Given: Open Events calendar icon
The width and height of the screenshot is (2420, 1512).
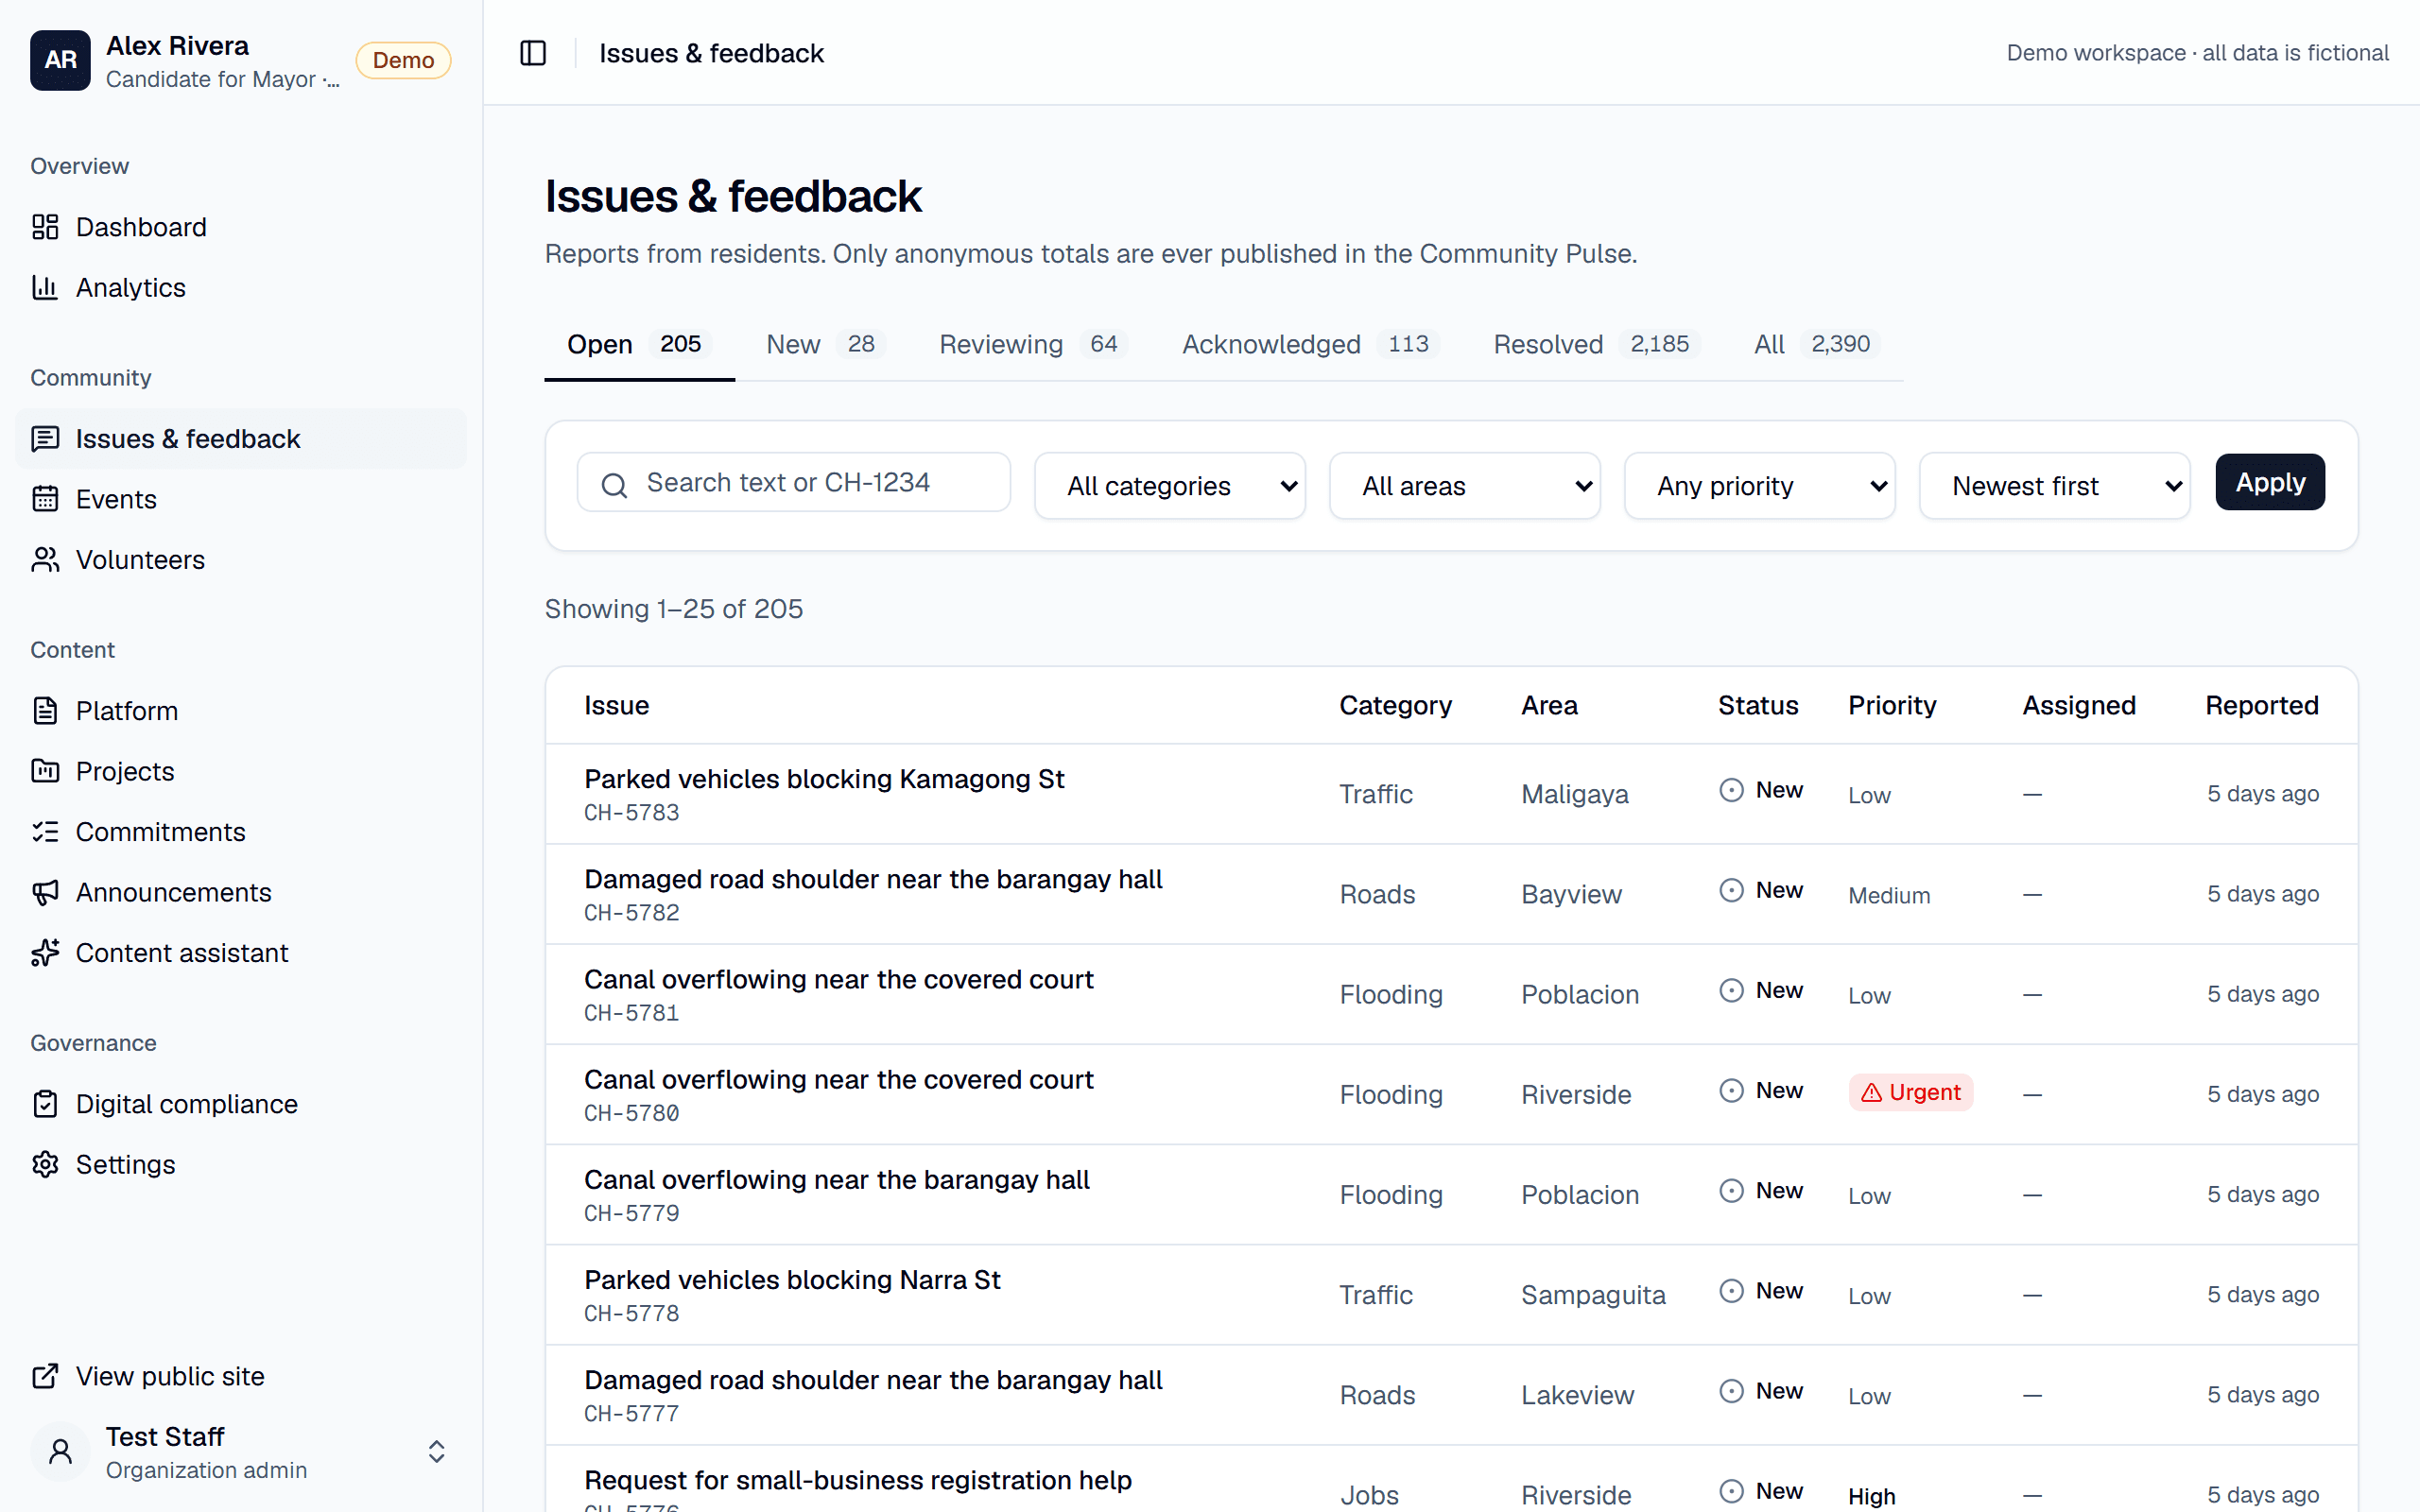Looking at the screenshot, I should tap(45, 499).
